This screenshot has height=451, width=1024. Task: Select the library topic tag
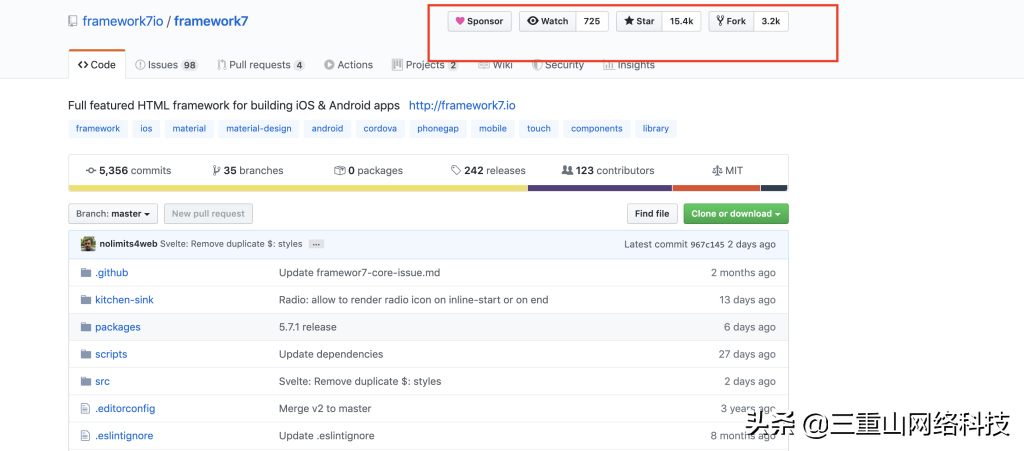tap(656, 129)
